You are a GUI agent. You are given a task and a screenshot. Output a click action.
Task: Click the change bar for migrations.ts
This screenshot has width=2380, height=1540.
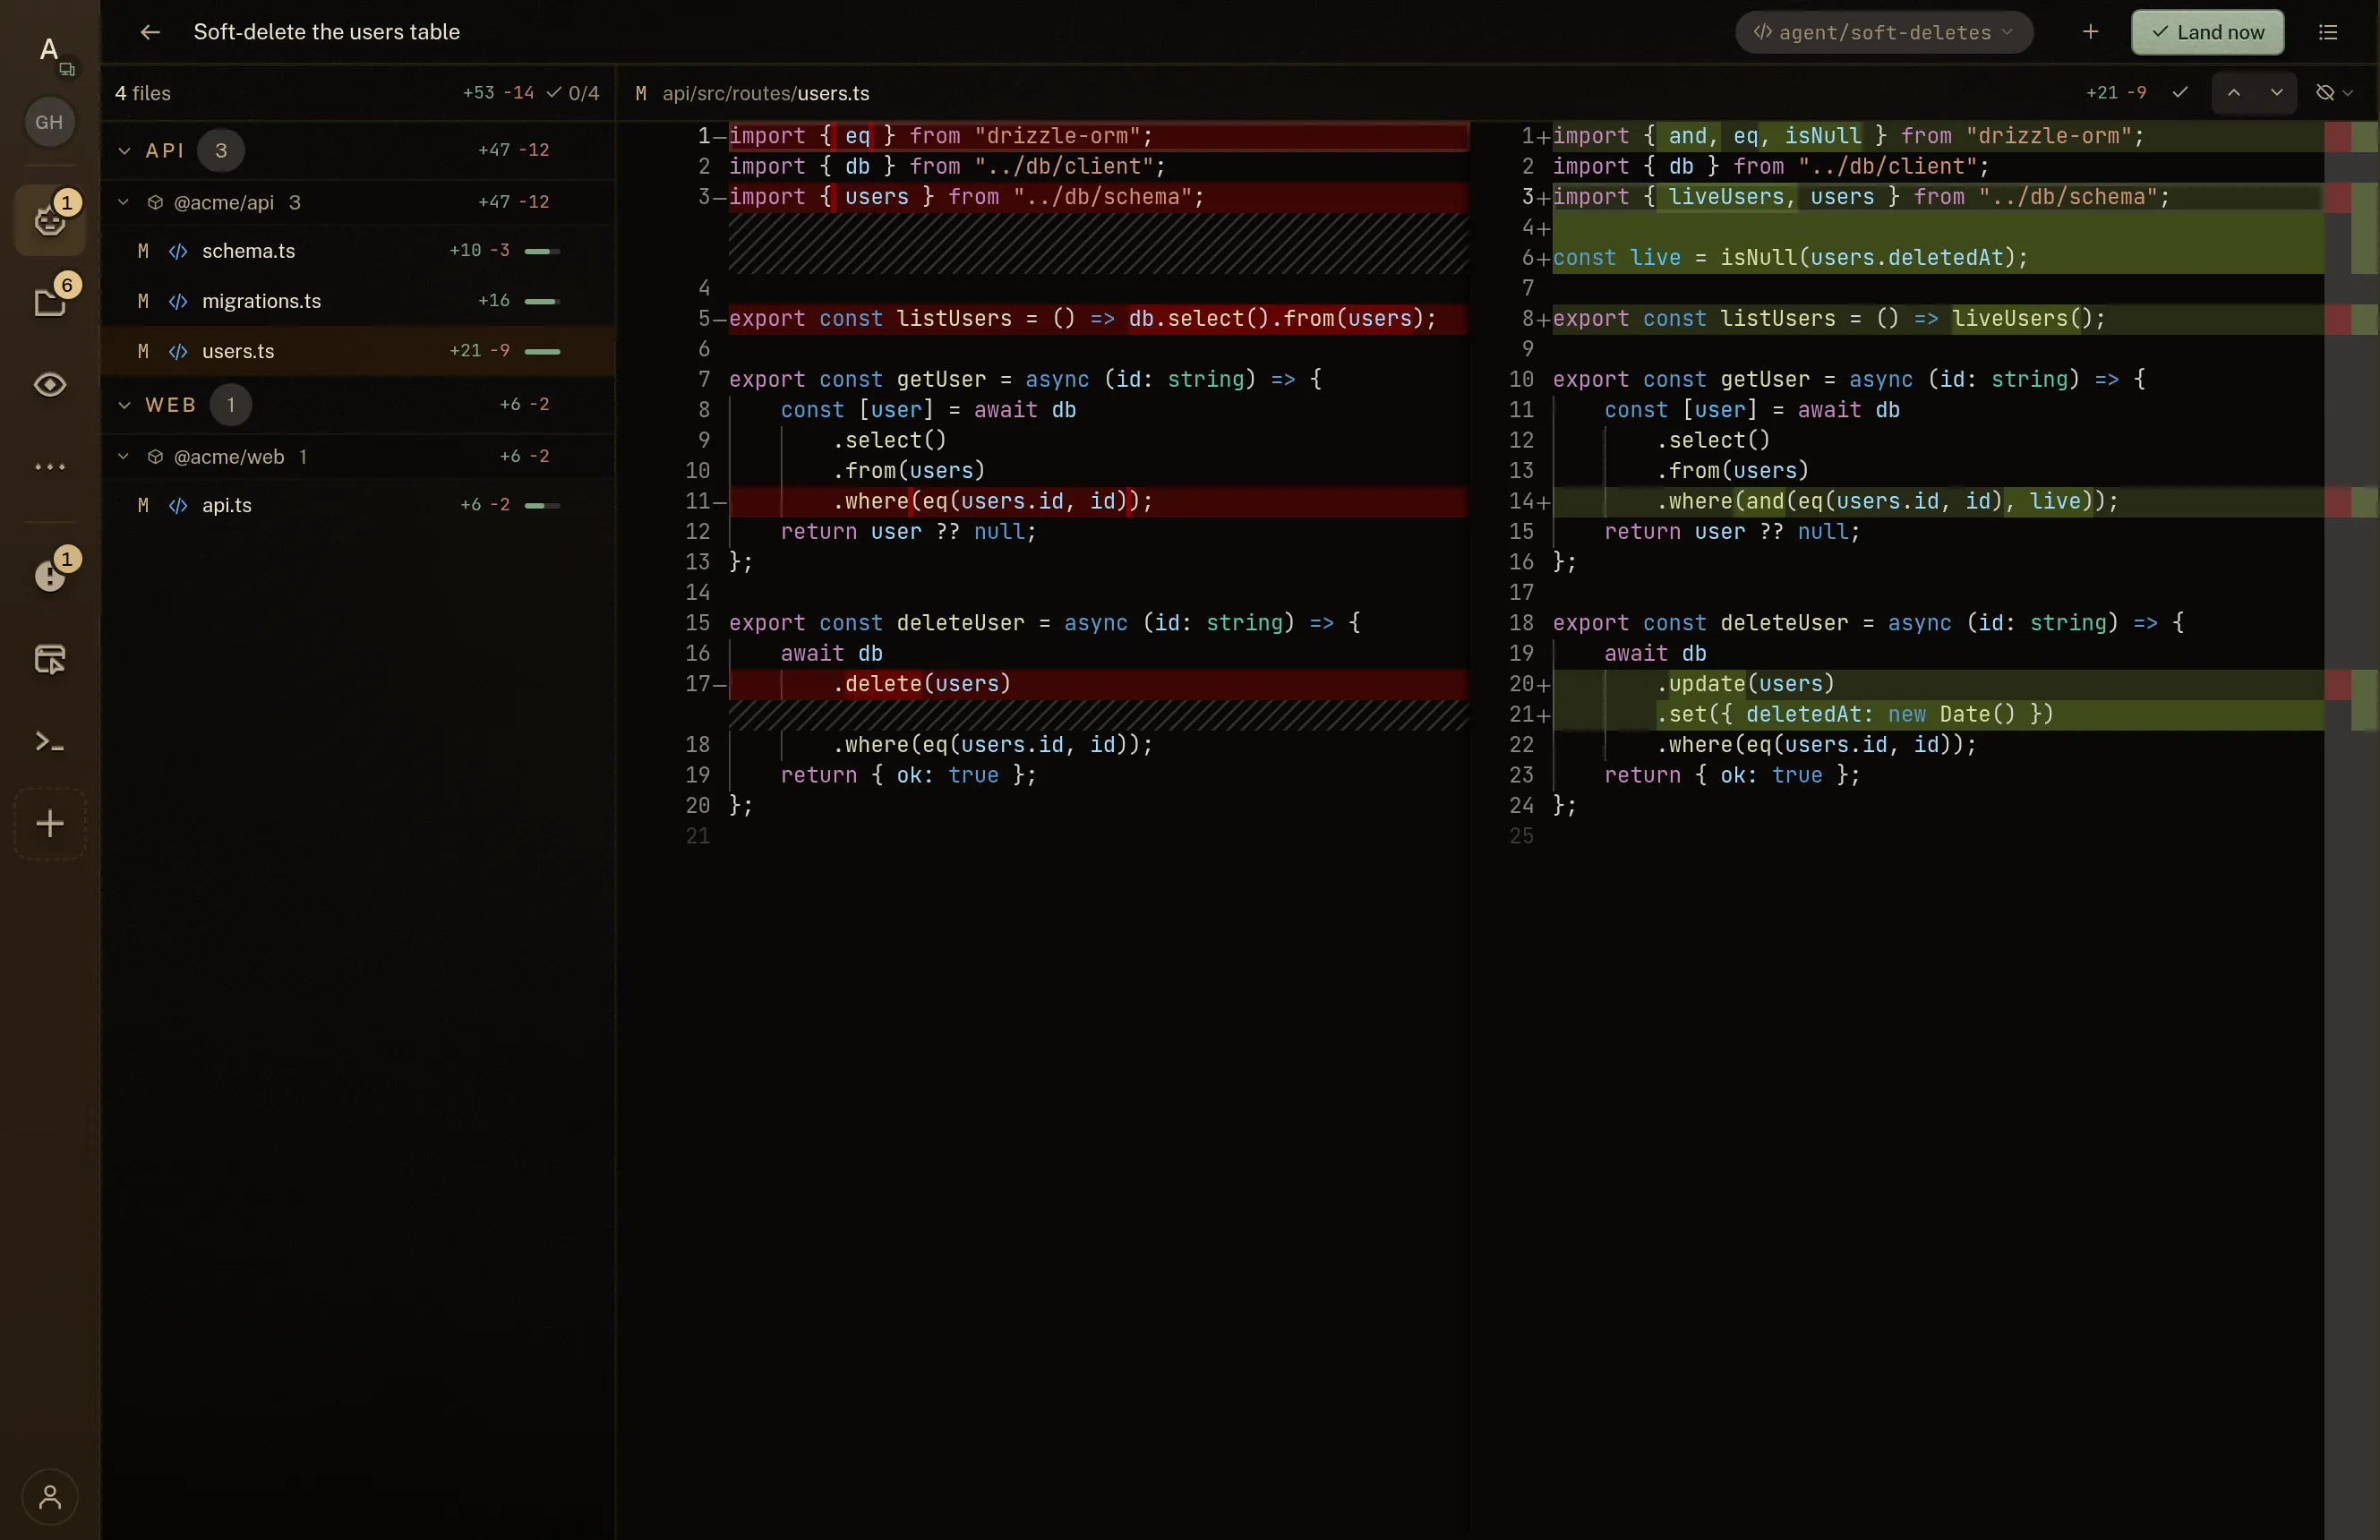coord(542,301)
